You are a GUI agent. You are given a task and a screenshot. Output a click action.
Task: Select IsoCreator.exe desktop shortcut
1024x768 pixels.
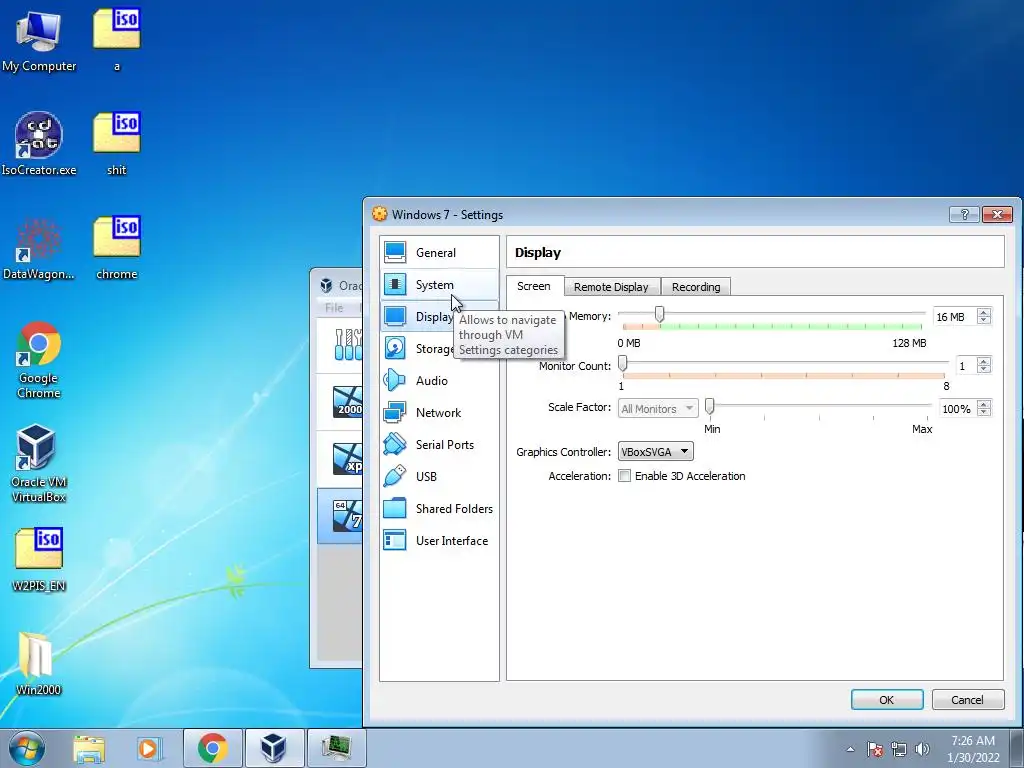pos(39,144)
